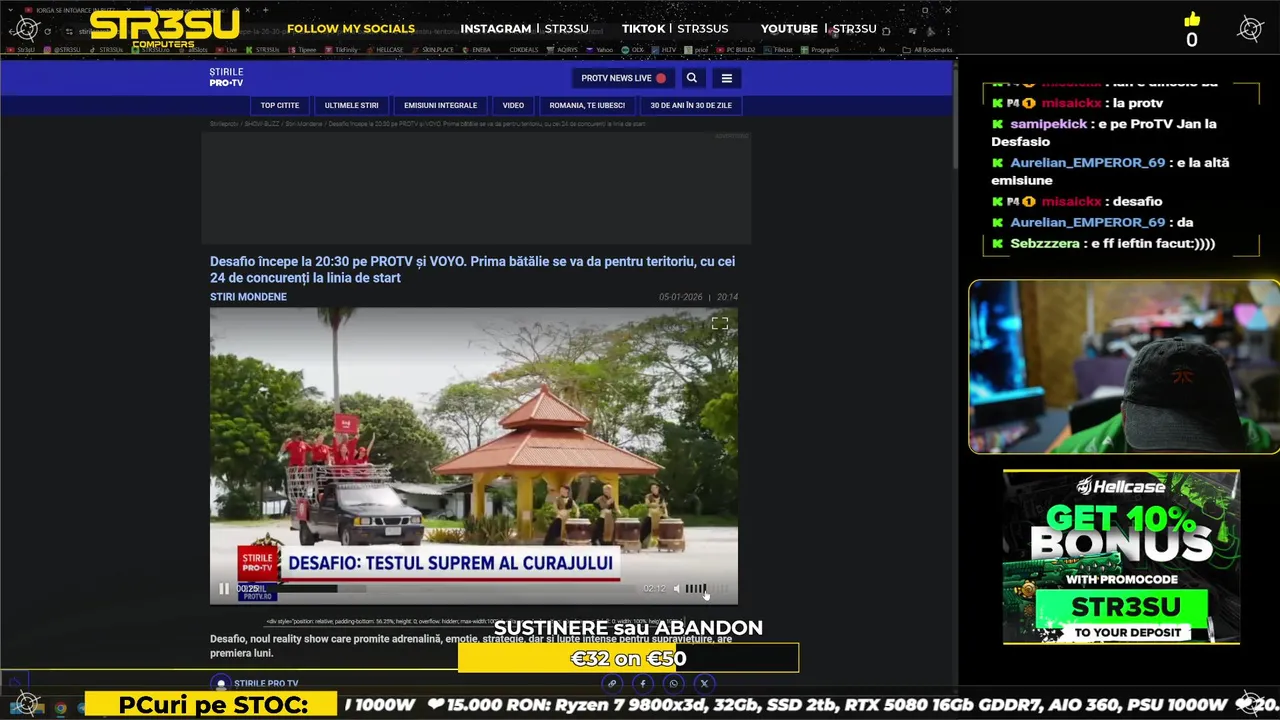This screenshot has width=1280, height=720.
Task: Open the STIRI MONDENE category link
Action: click(248, 297)
